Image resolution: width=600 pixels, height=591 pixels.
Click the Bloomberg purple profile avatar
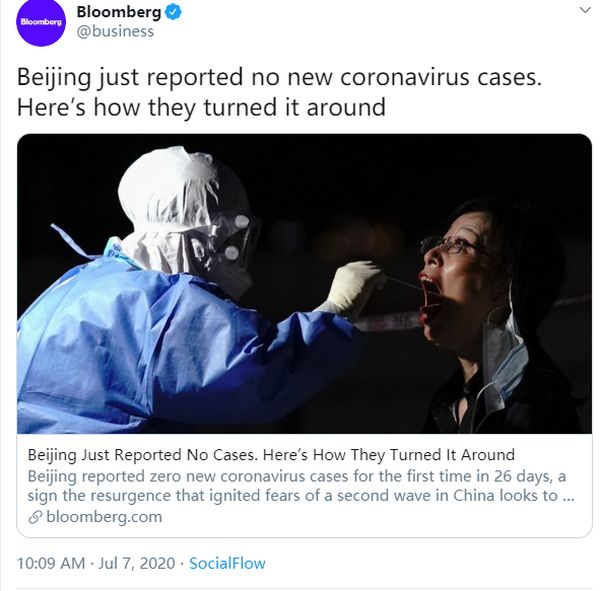(x=41, y=23)
